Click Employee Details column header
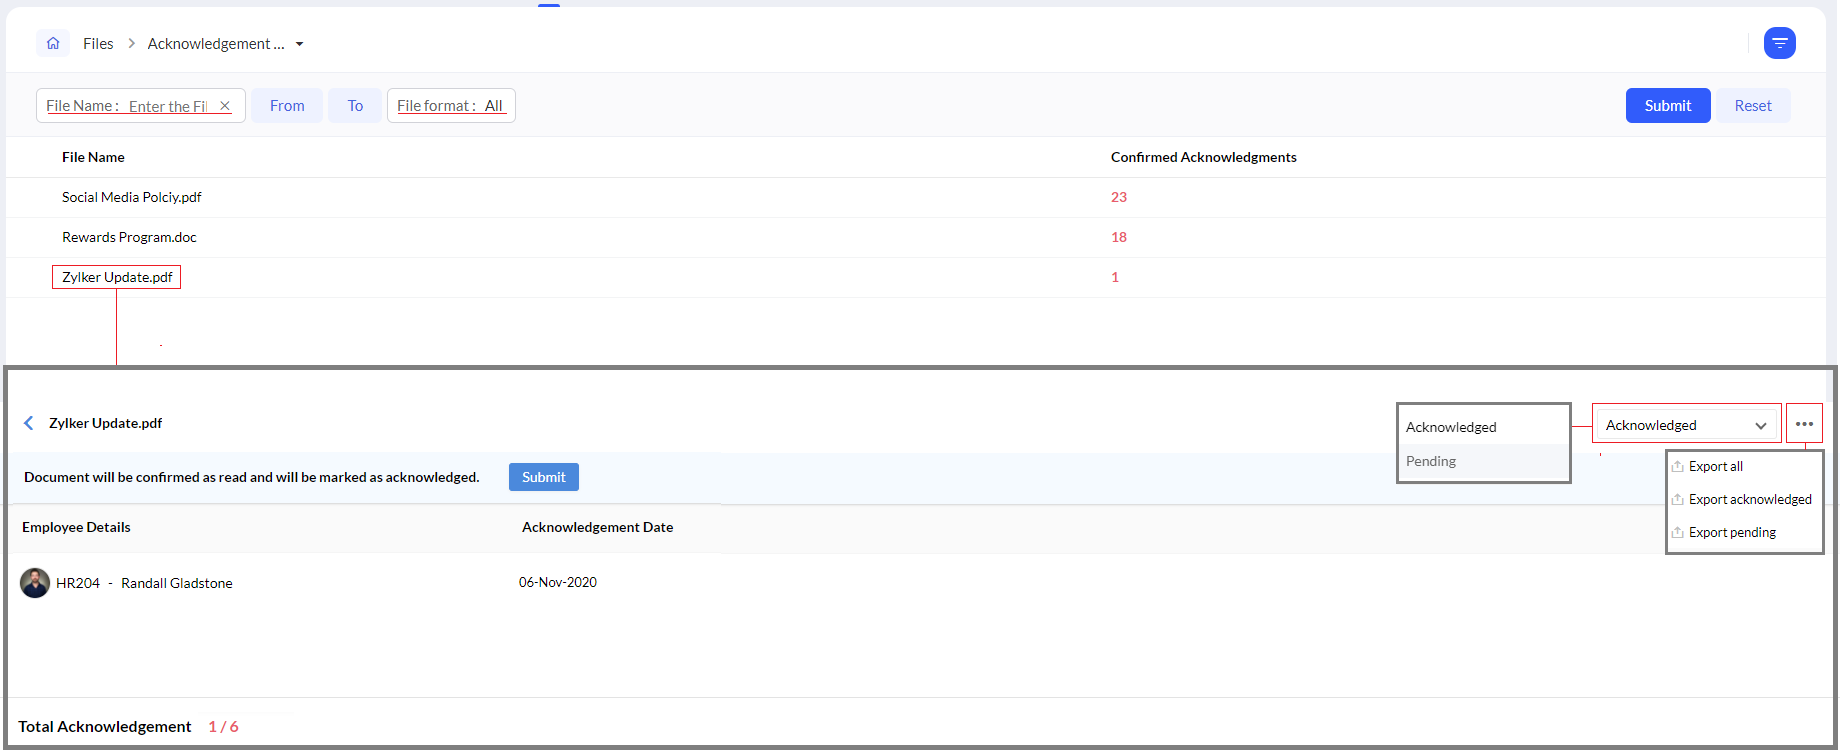This screenshot has height=754, width=1840. [76, 527]
